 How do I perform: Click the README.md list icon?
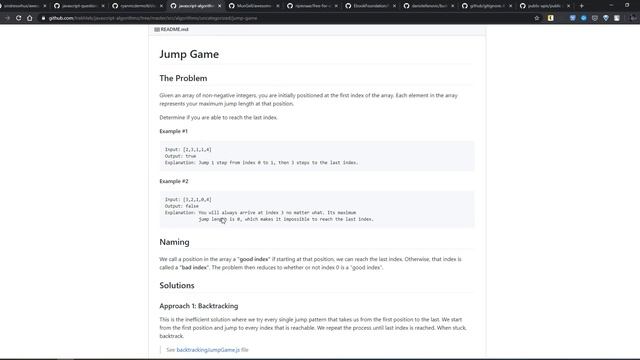[157, 29]
